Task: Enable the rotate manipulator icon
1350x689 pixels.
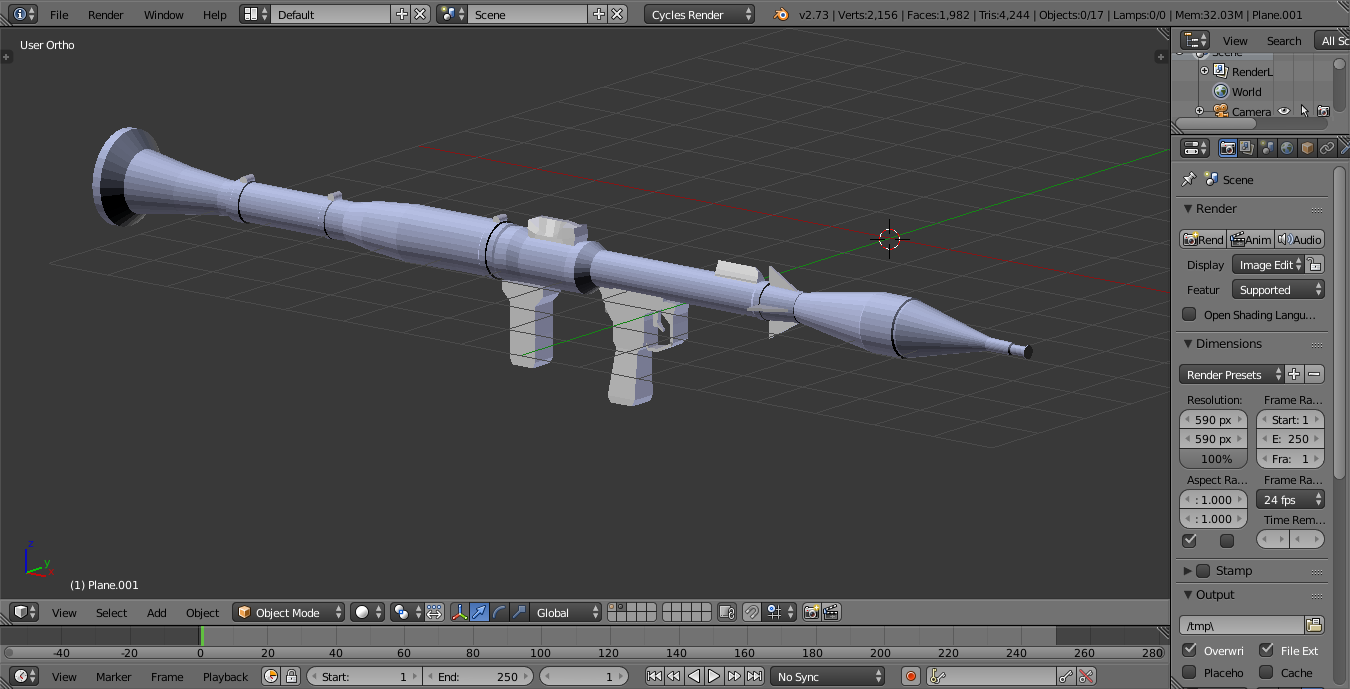Action: tap(499, 612)
